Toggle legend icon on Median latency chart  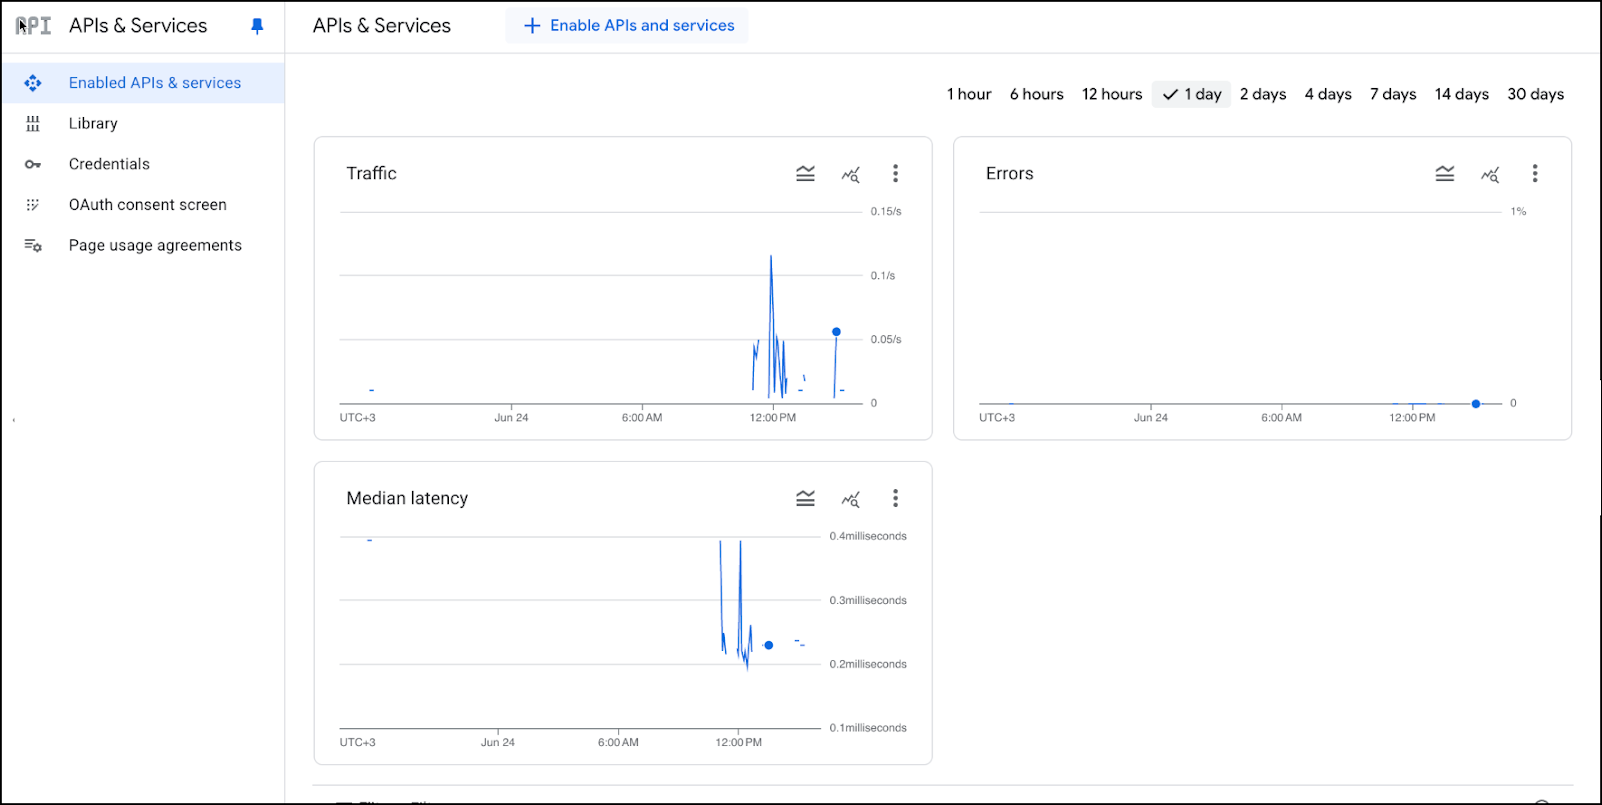(x=805, y=498)
